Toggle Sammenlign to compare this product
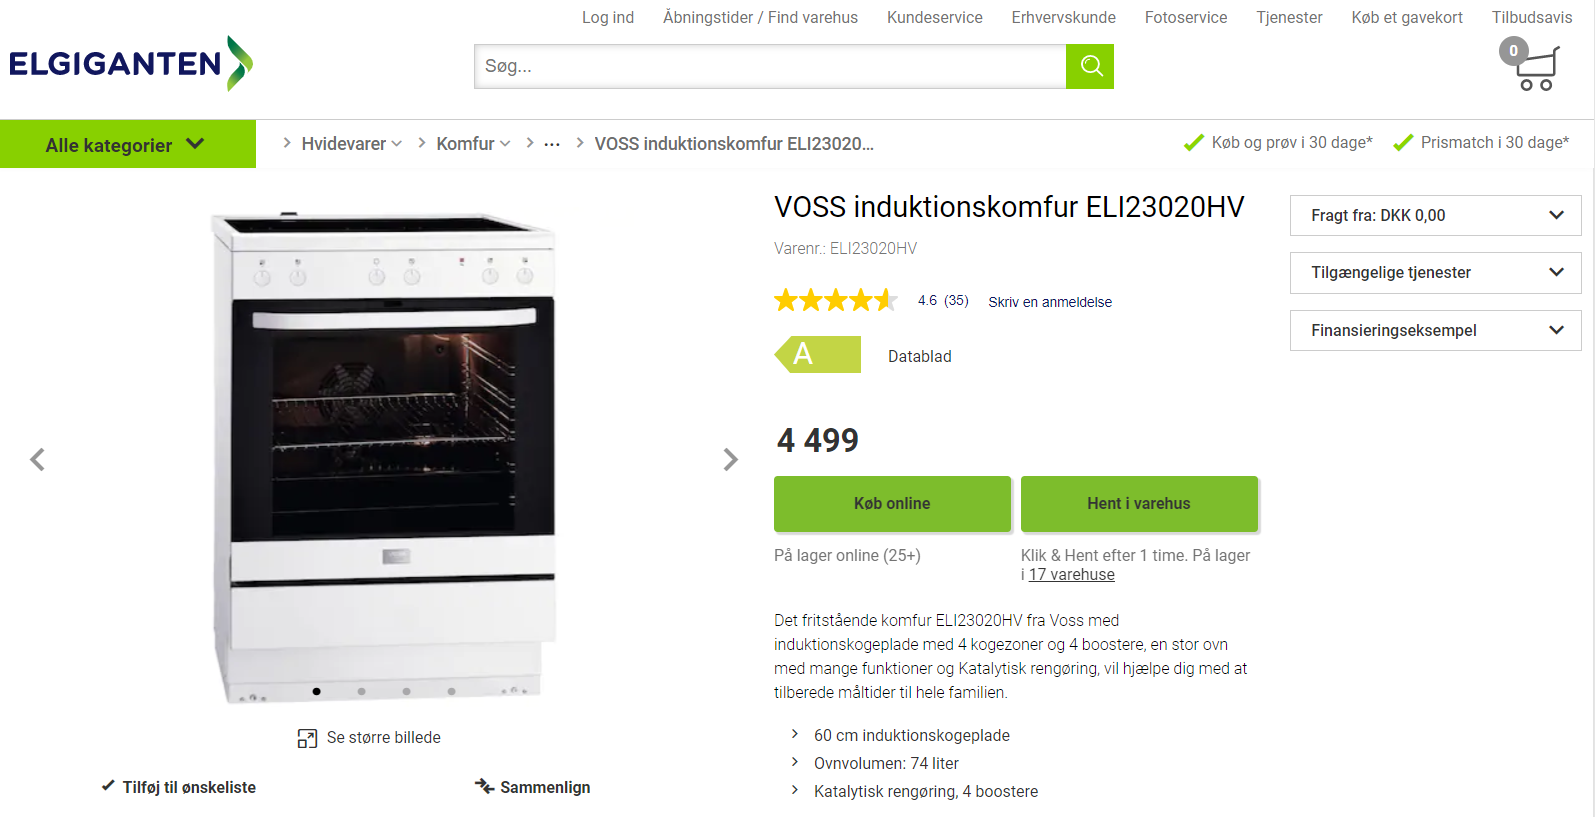Image resolution: width=1595 pixels, height=817 pixels. click(x=533, y=787)
